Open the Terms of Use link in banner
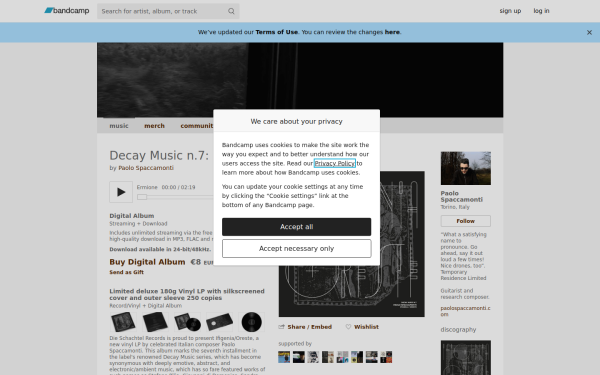The image size is (600, 375). point(277,32)
